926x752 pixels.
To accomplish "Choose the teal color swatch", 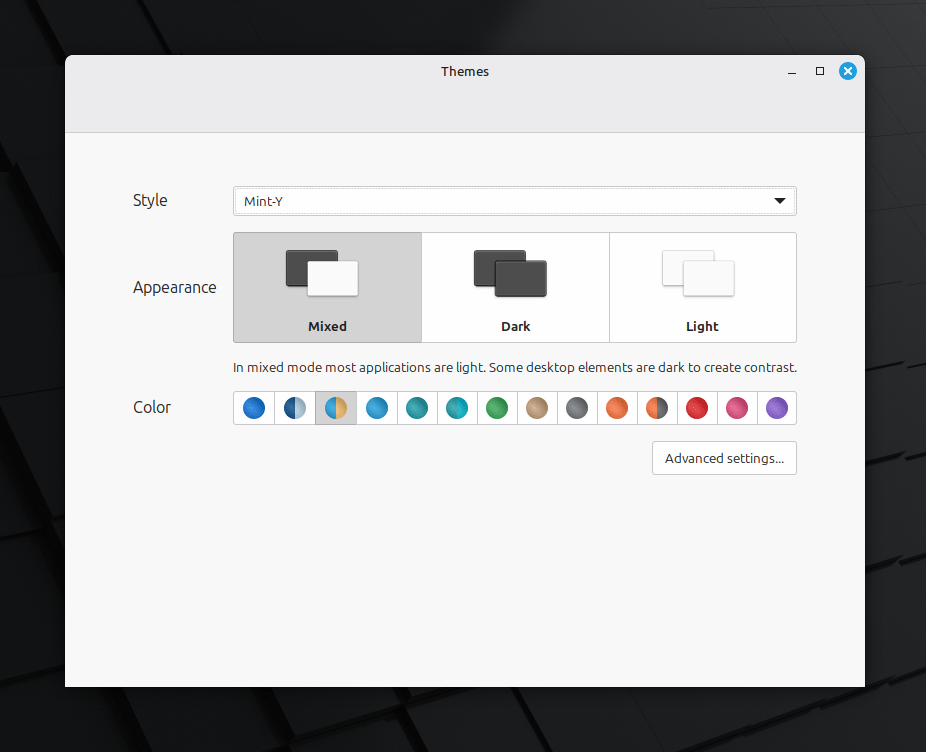I will tap(417, 408).
